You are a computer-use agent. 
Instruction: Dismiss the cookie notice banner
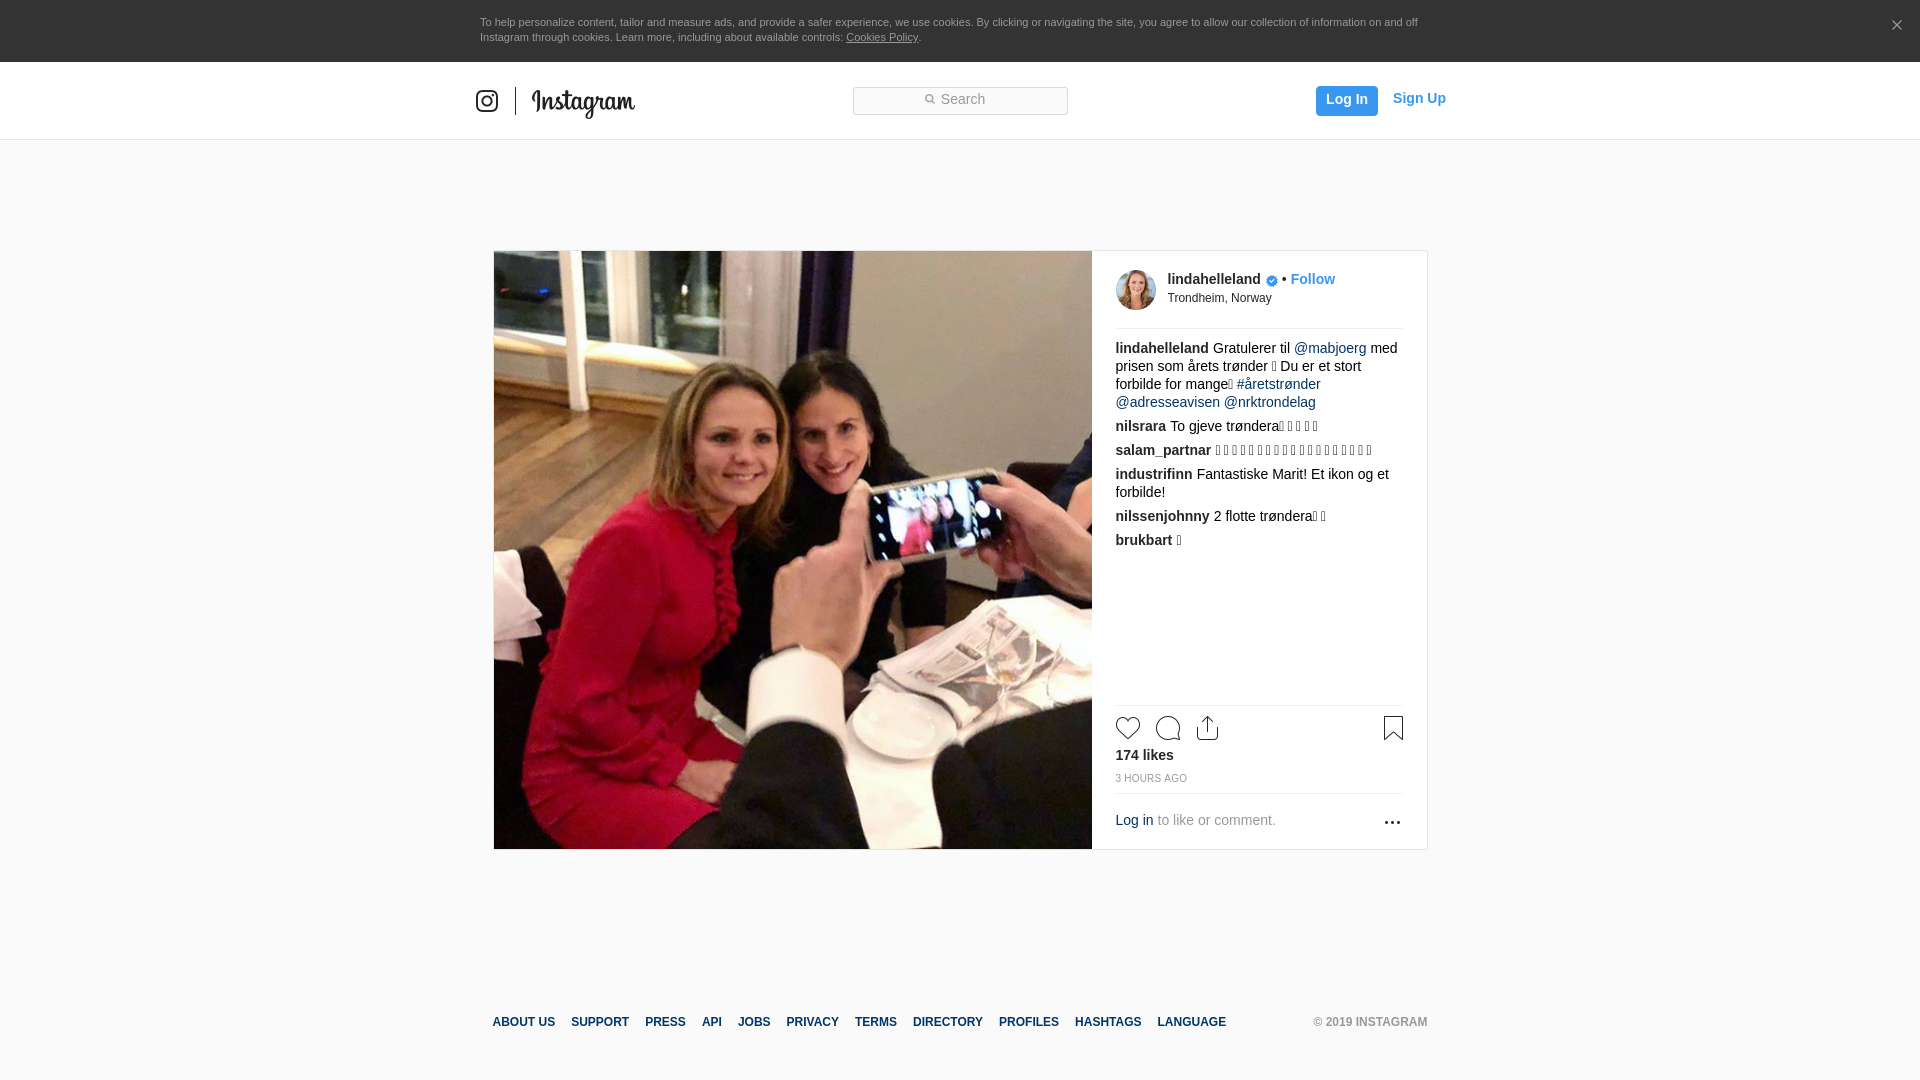point(1896,25)
